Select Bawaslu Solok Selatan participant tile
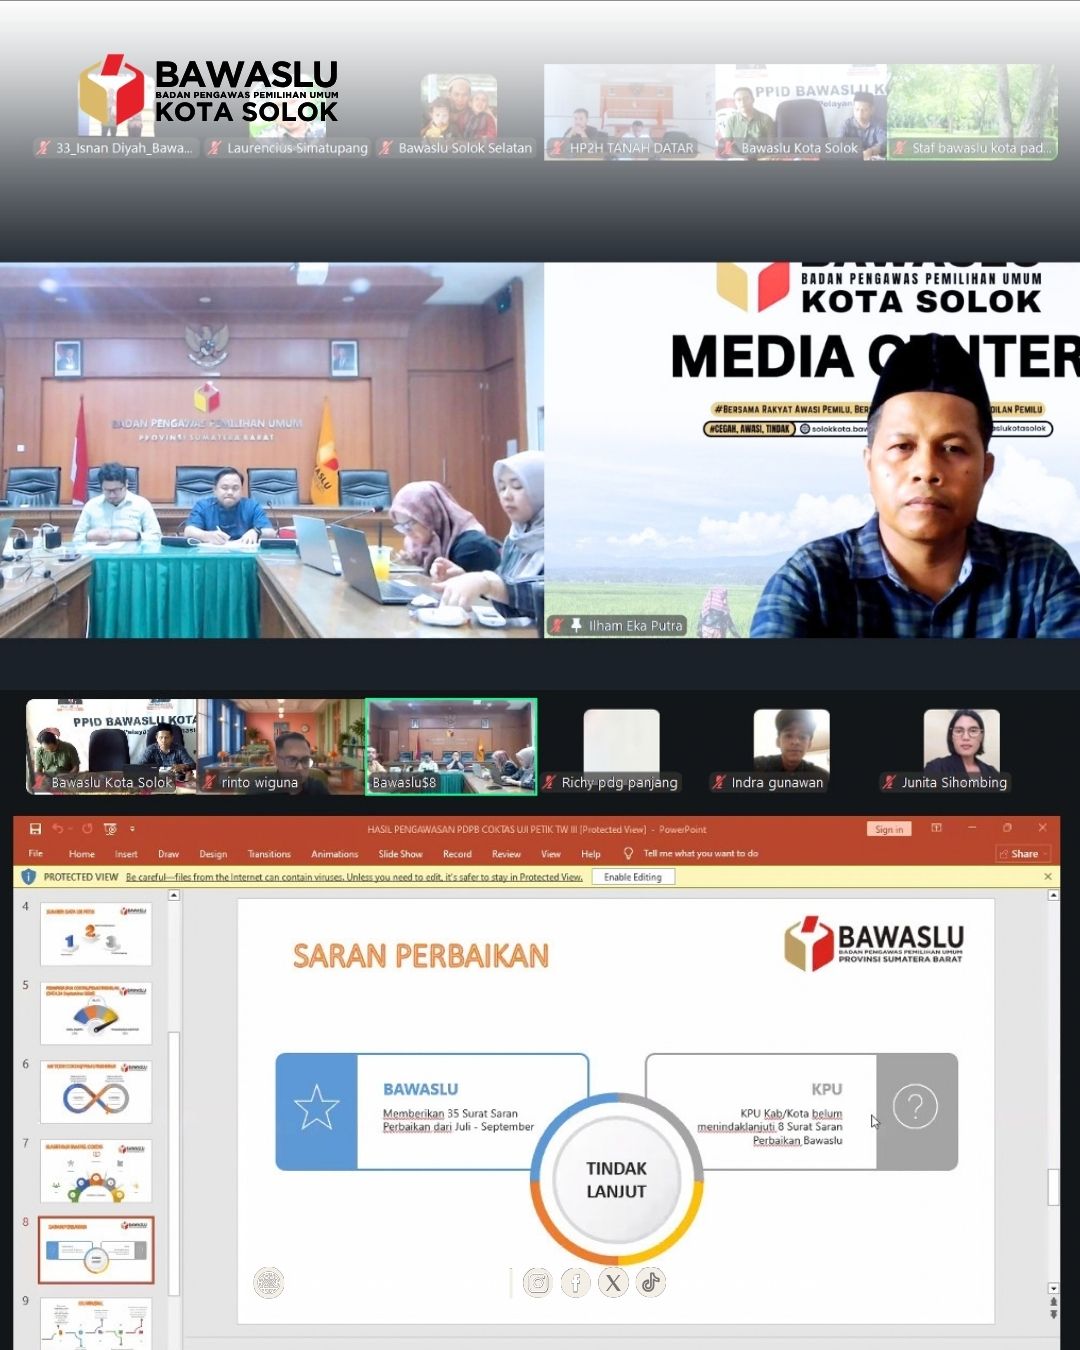This screenshot has width=1080, height=1350. pyautogui.click(x=459, y=112)
